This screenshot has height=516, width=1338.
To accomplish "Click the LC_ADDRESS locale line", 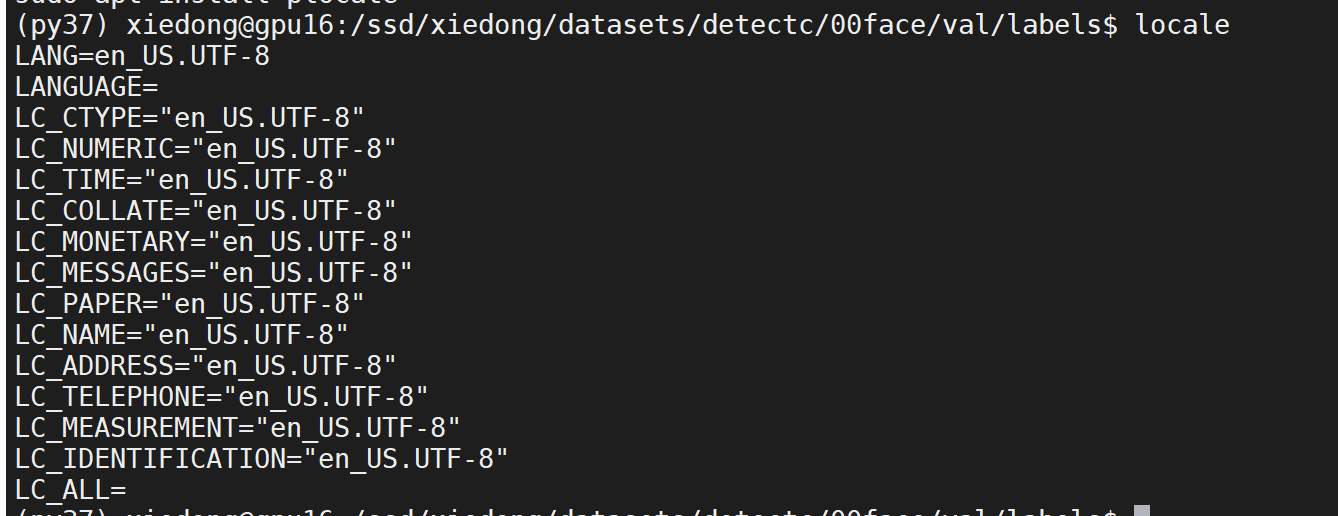I will pyautogui.click(x=206, y=366).
